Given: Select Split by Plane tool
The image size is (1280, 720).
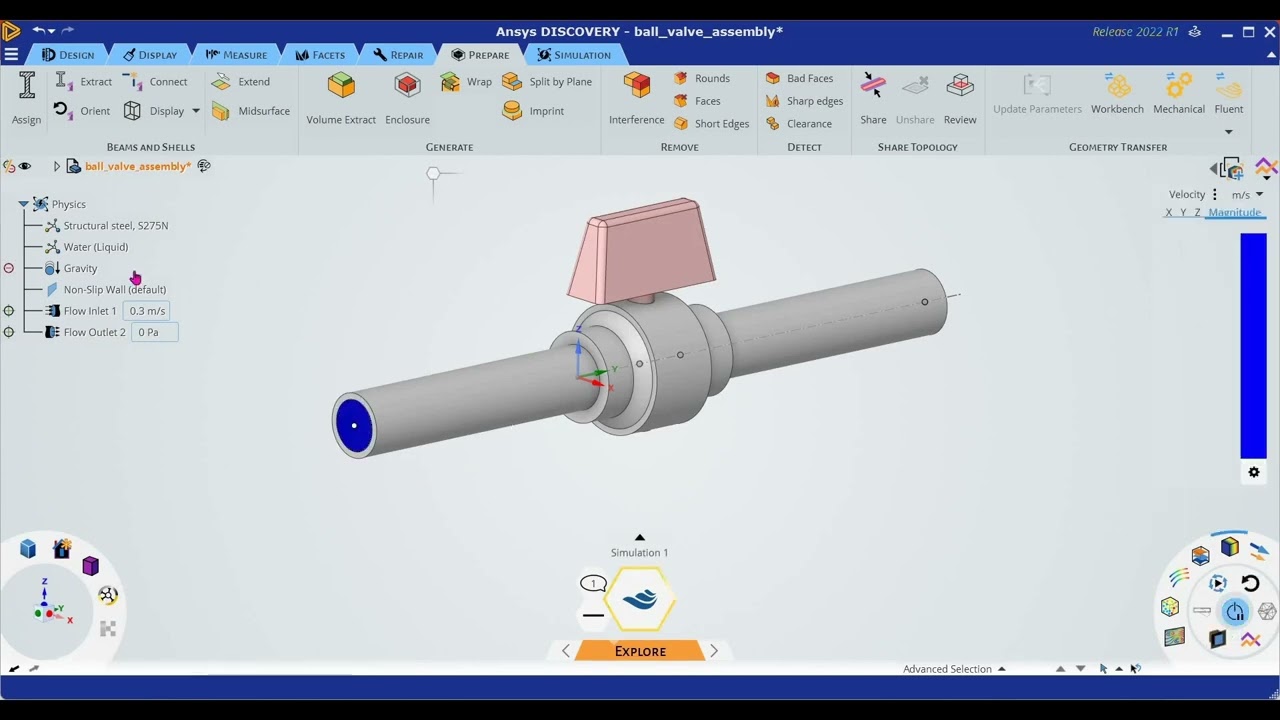Looking at the screenshot, I should [547, 82].
